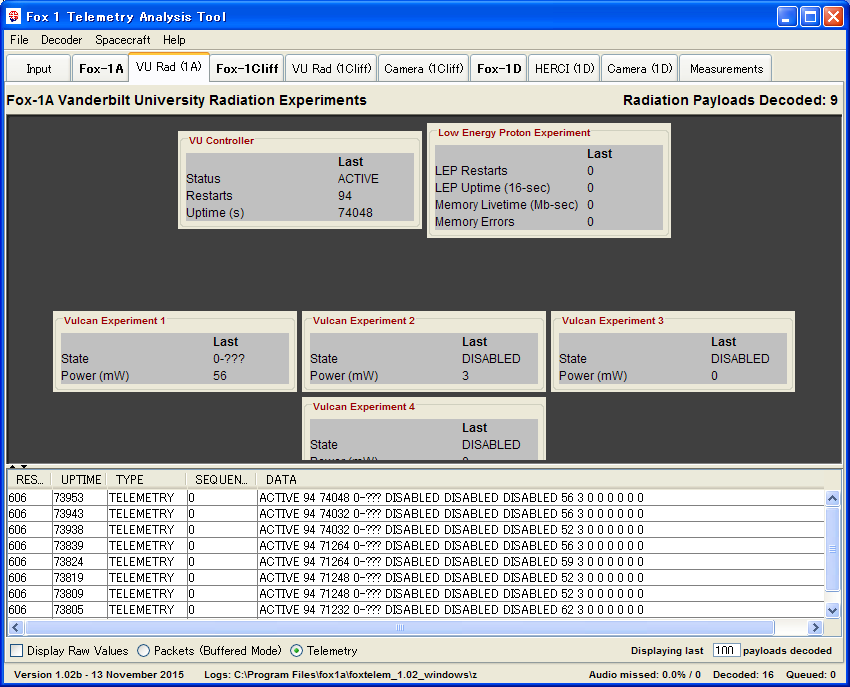Maximize the Fox 1 Telemetry window
This screenshot has height=687, width=850.
tap(810, 16)
